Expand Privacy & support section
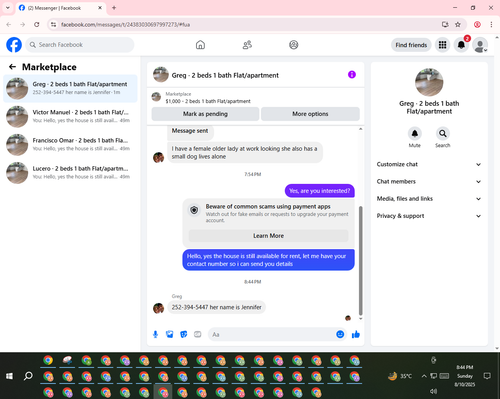Screen dimensions: 500x399 point(429,216)
